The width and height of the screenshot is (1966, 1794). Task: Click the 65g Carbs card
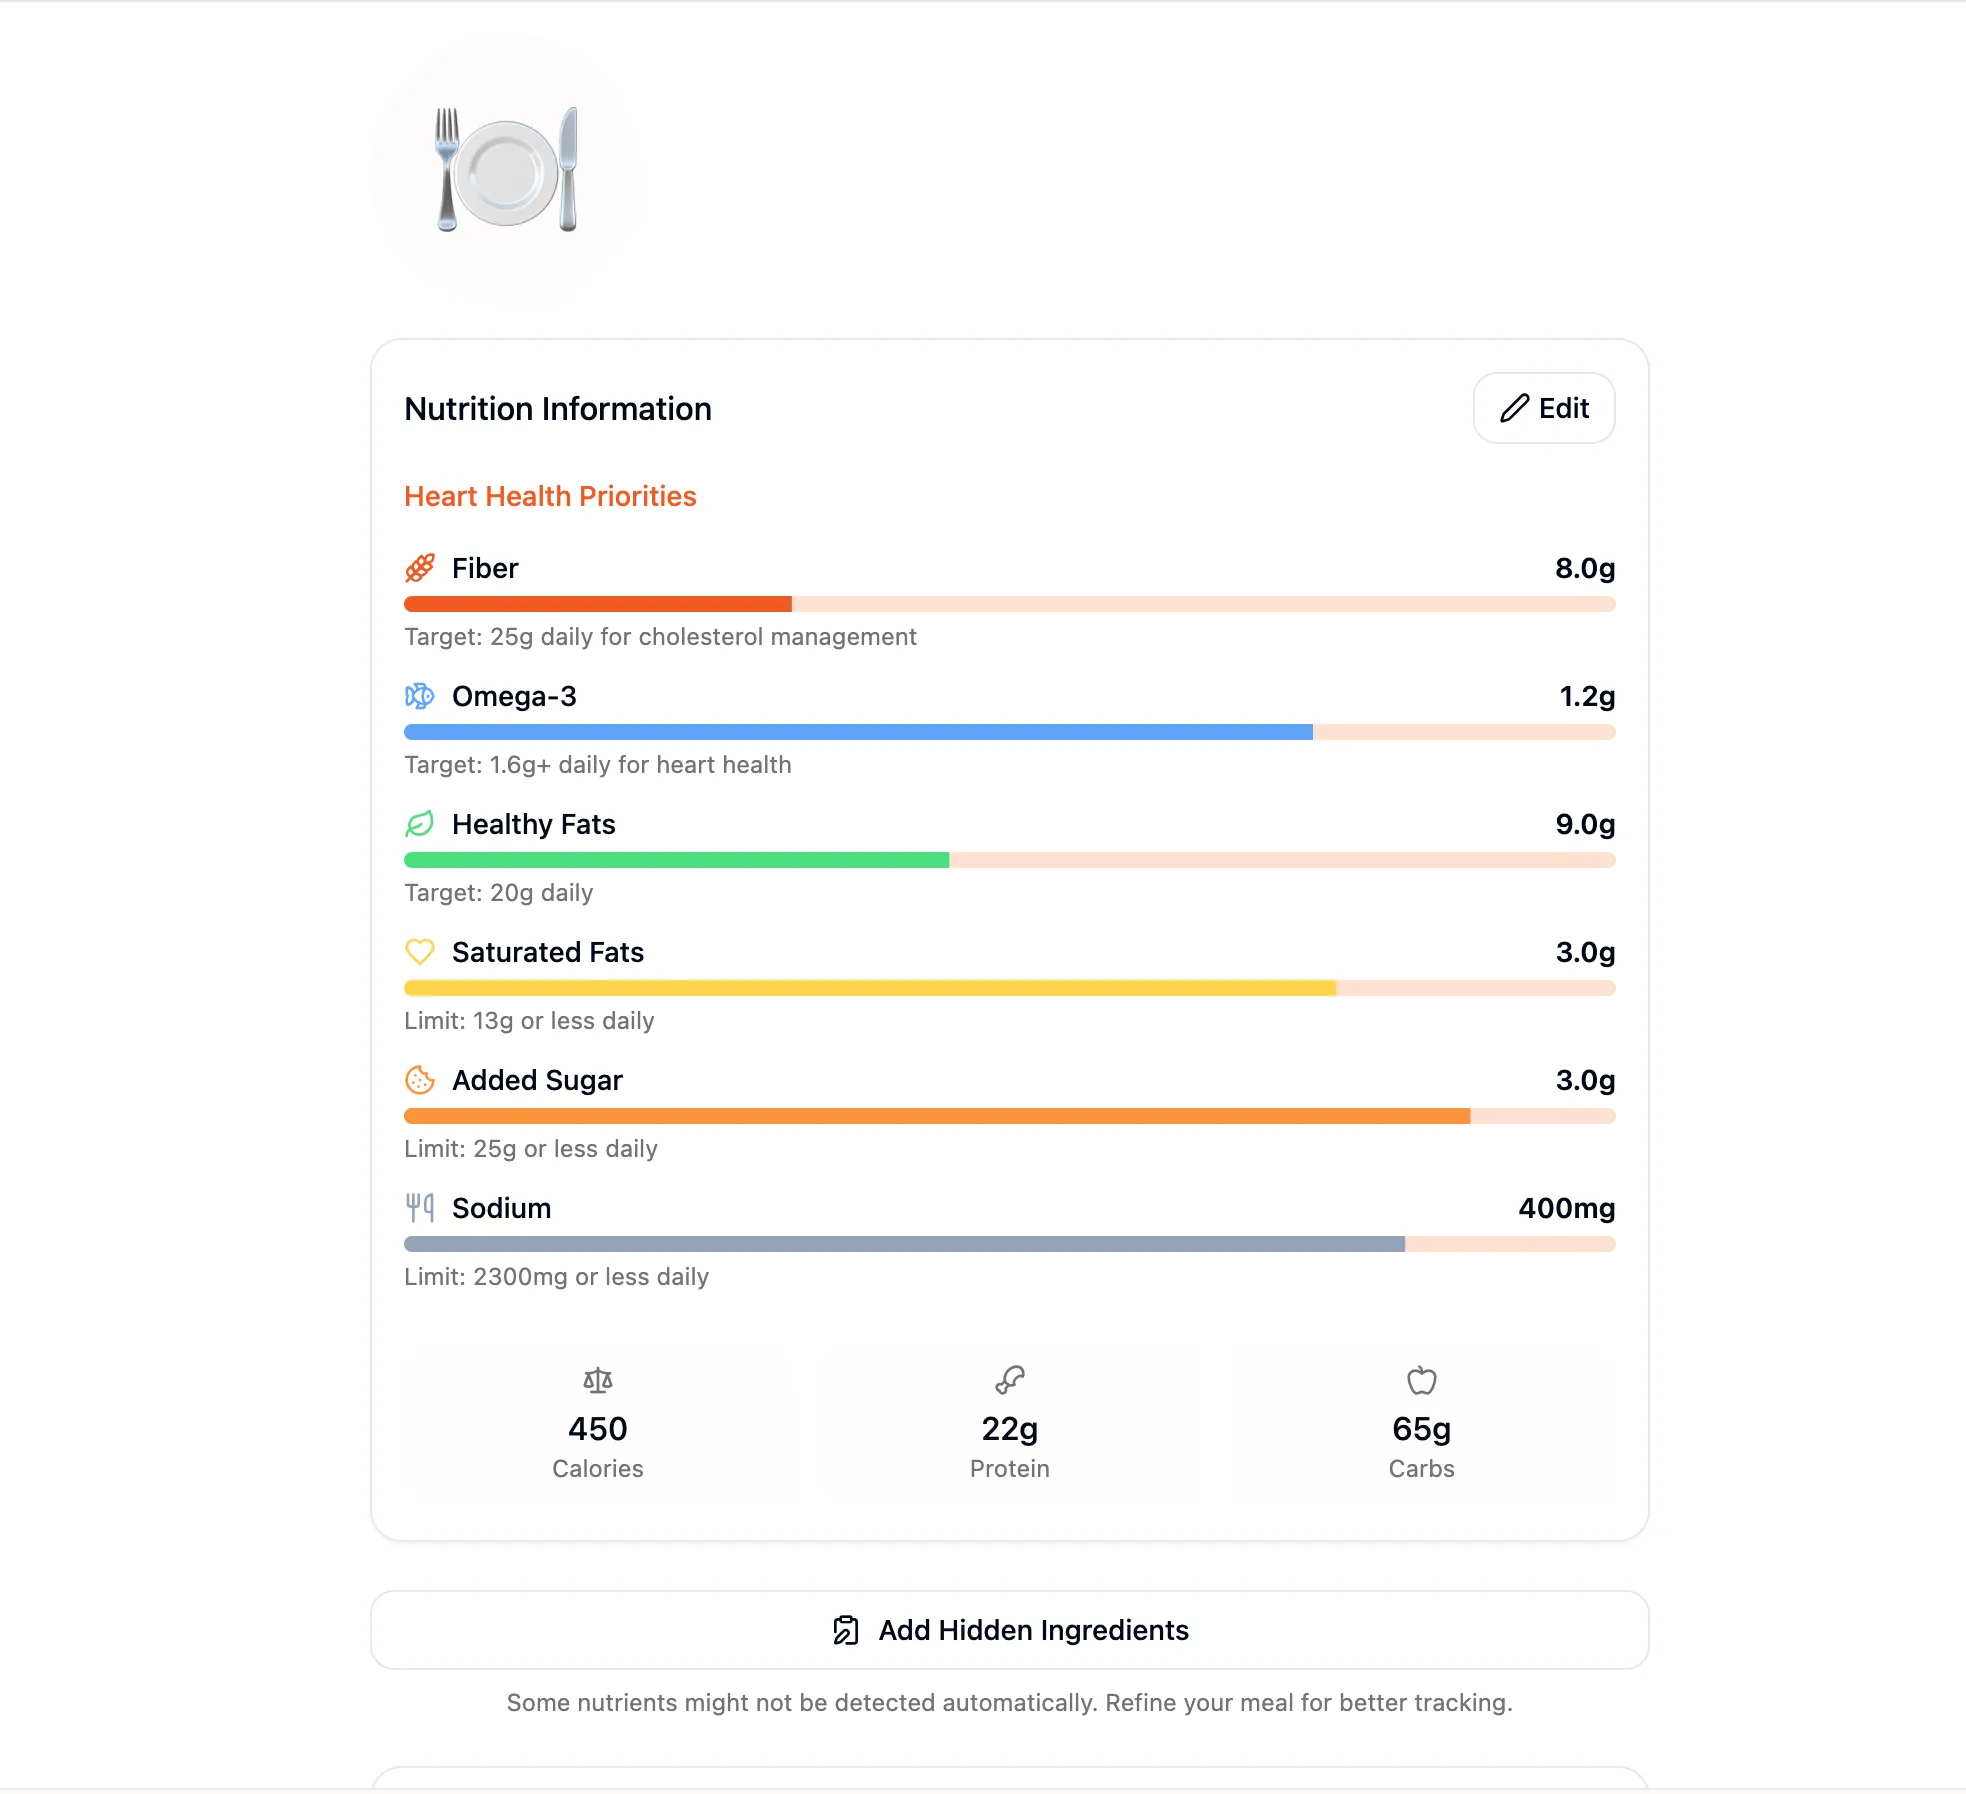[x=1422, y=1423]
